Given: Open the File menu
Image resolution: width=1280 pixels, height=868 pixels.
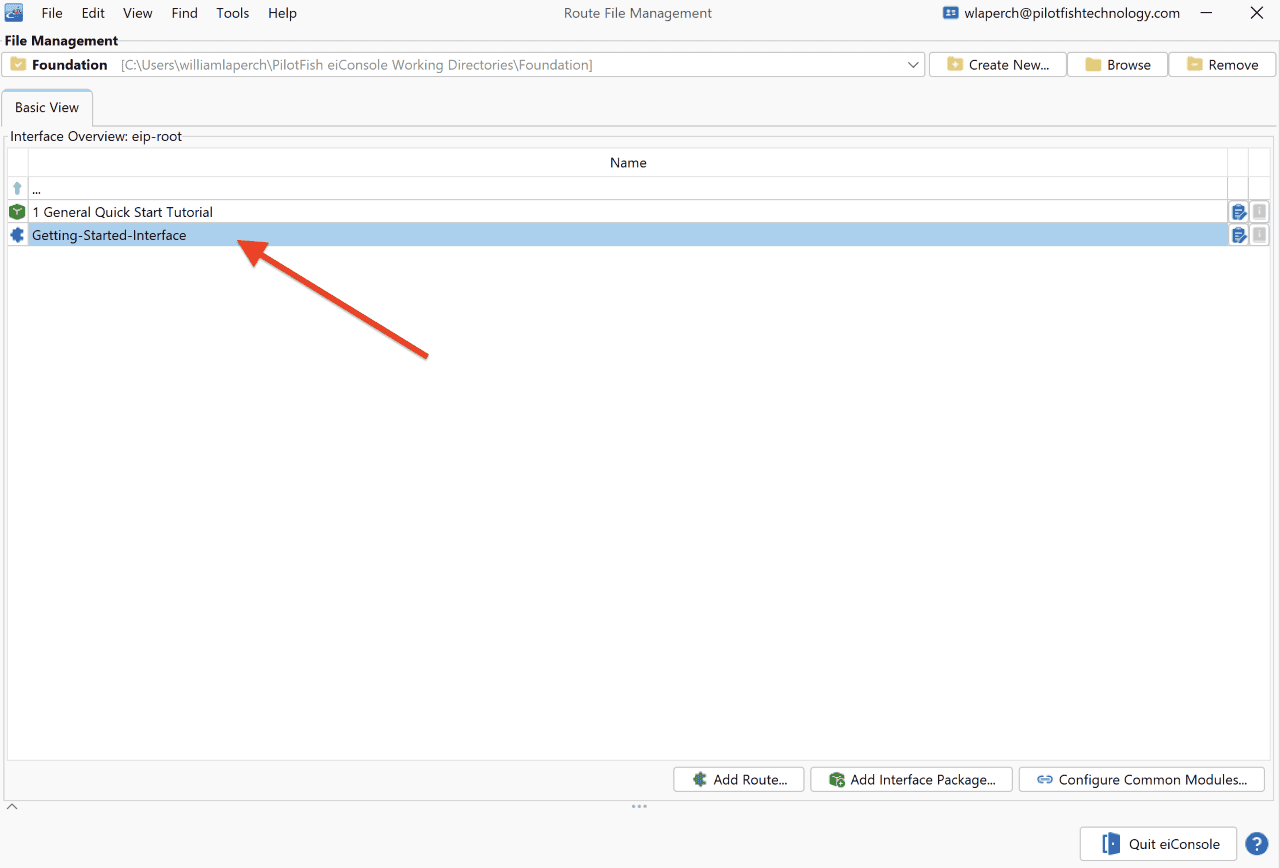Looking at the screenshot, I should click(x=52, y=13).
